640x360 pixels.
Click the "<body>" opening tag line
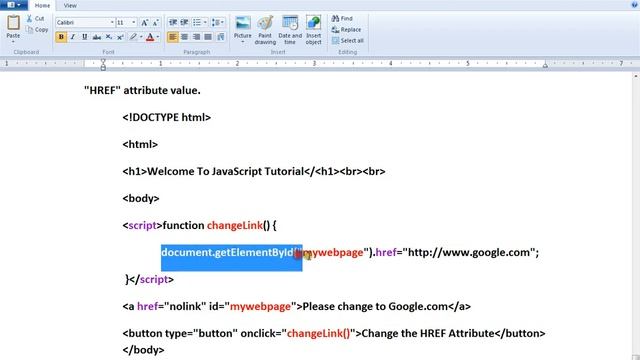click(x=141, y=199)
